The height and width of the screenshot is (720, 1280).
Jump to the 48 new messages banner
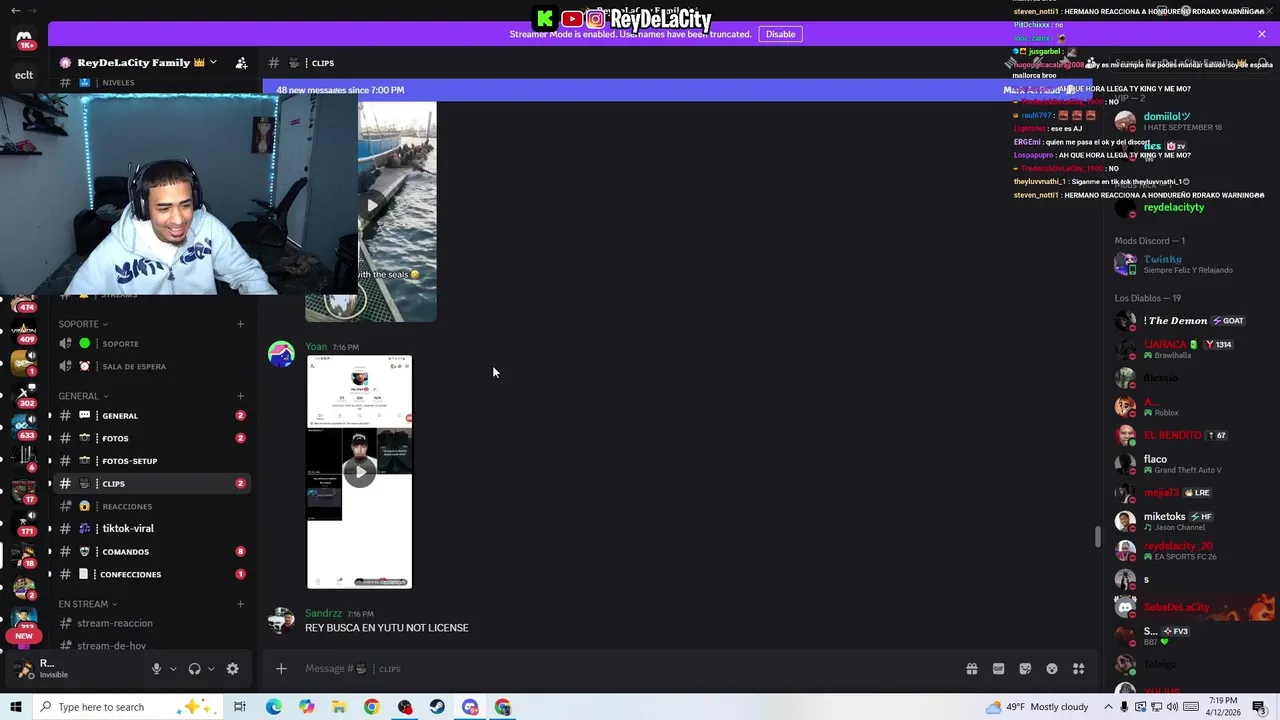pos(340,90)
